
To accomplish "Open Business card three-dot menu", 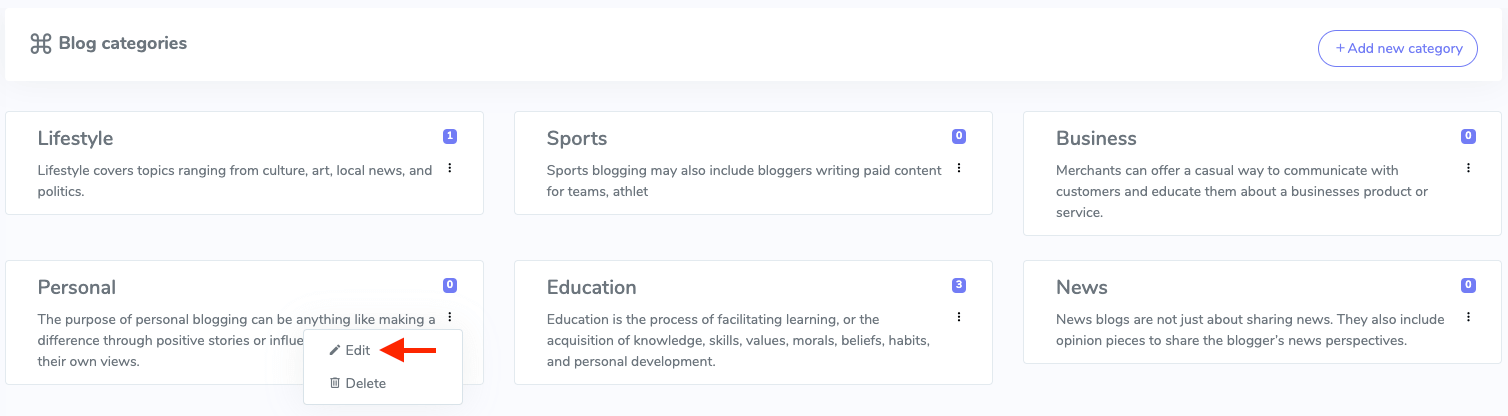I will point(1468,168).
